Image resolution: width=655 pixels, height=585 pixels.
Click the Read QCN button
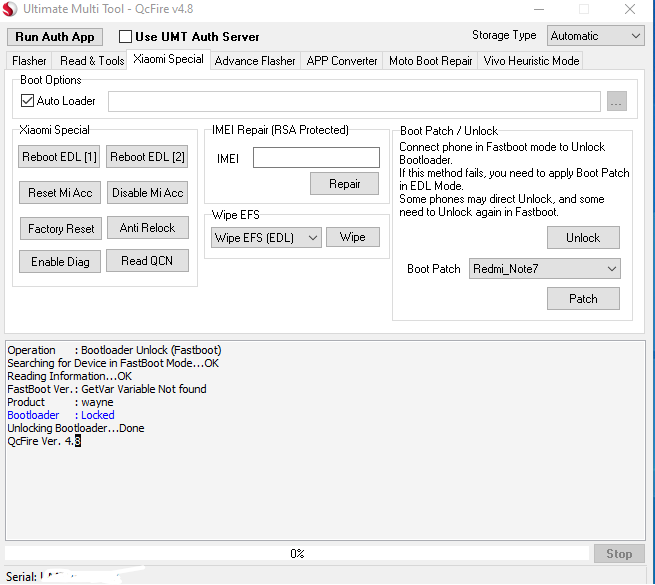point(147,261)
